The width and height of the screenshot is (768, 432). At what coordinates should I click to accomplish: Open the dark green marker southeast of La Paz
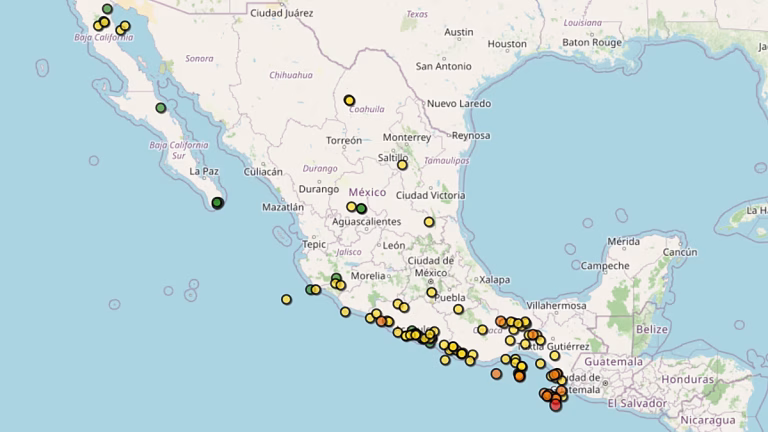coord(217,202)
